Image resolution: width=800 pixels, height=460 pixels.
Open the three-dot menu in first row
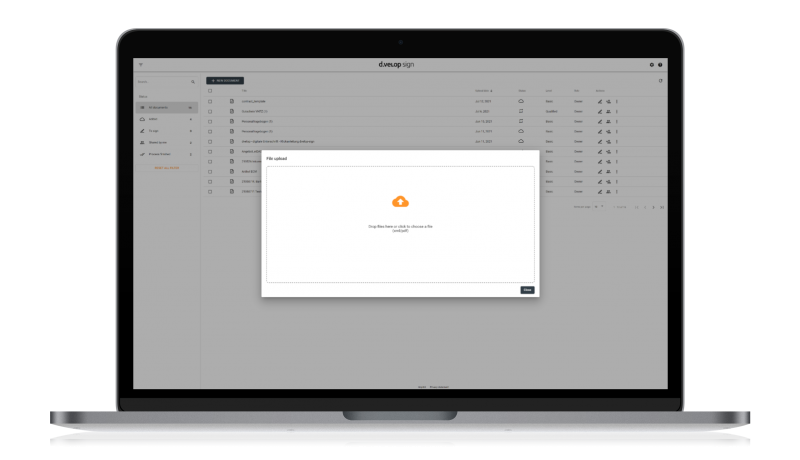(617, 101)
